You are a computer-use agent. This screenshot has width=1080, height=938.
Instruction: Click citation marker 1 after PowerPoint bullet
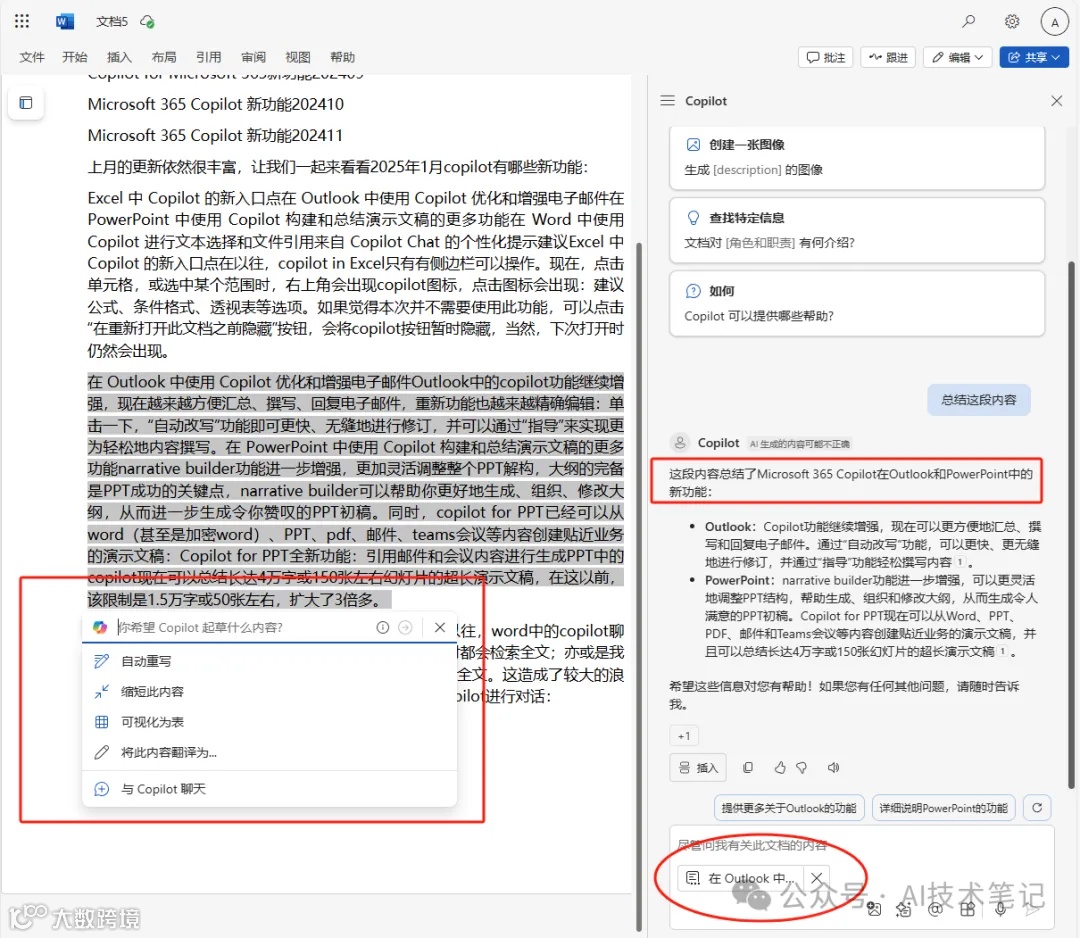click(1003, 652)
